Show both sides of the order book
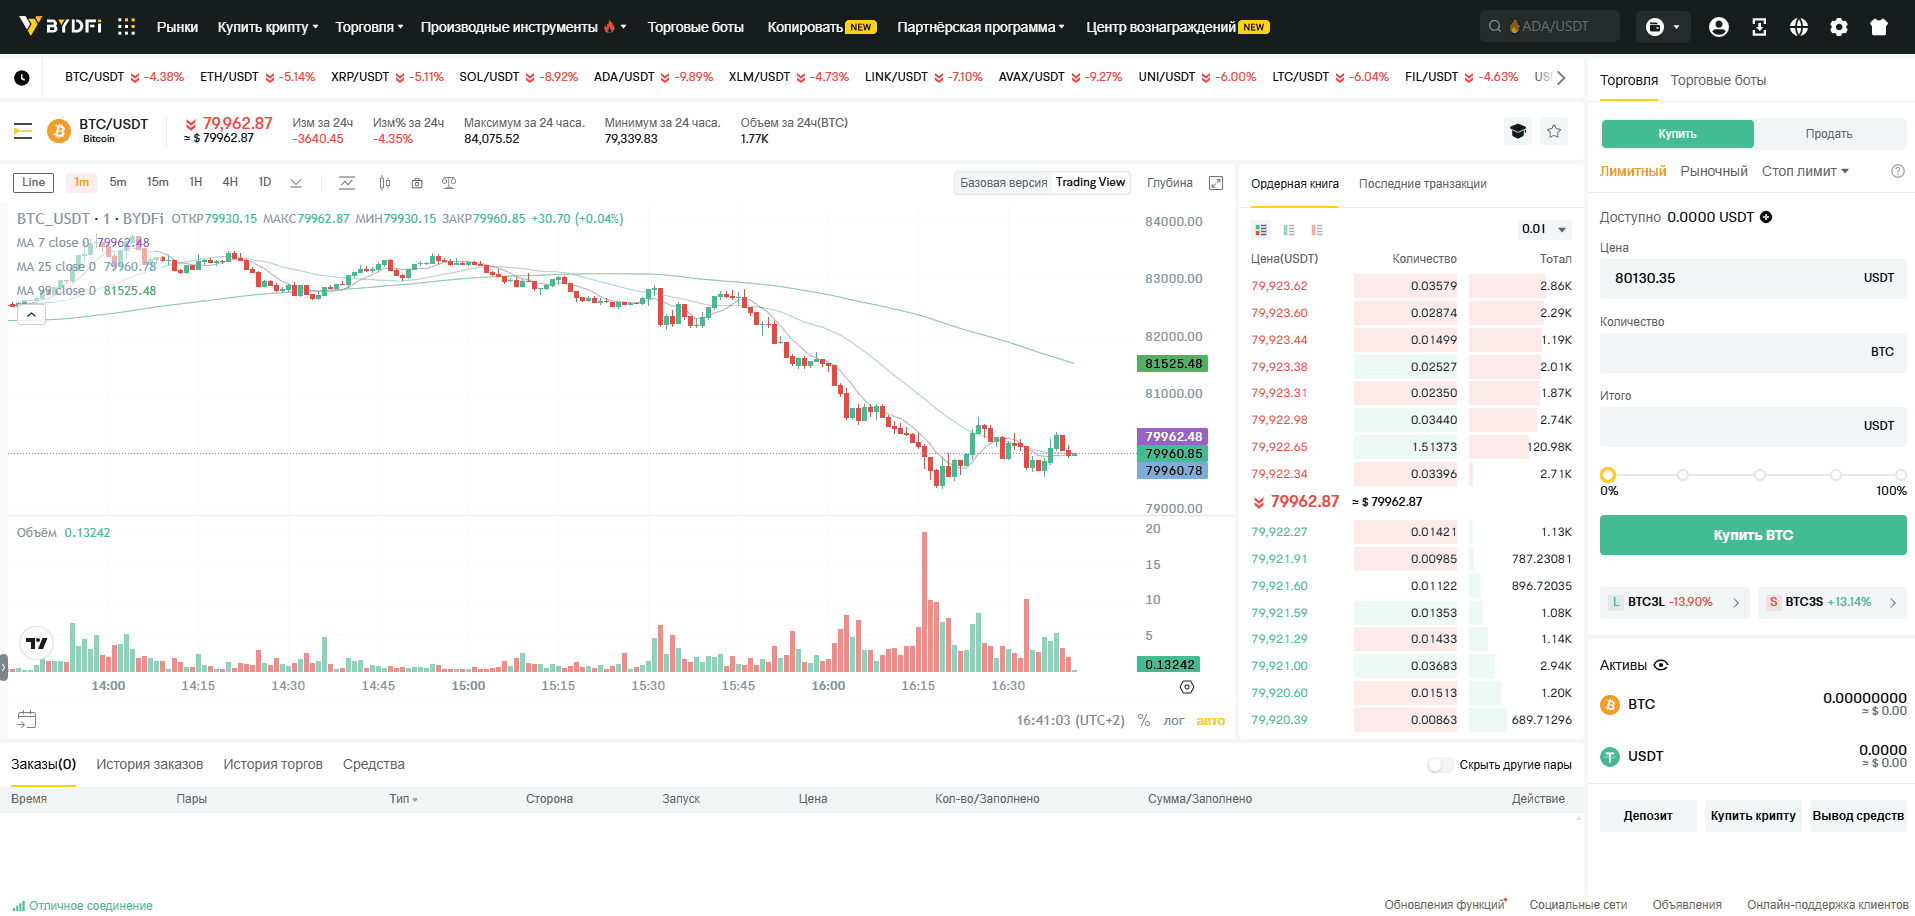 coord(1261,230)
